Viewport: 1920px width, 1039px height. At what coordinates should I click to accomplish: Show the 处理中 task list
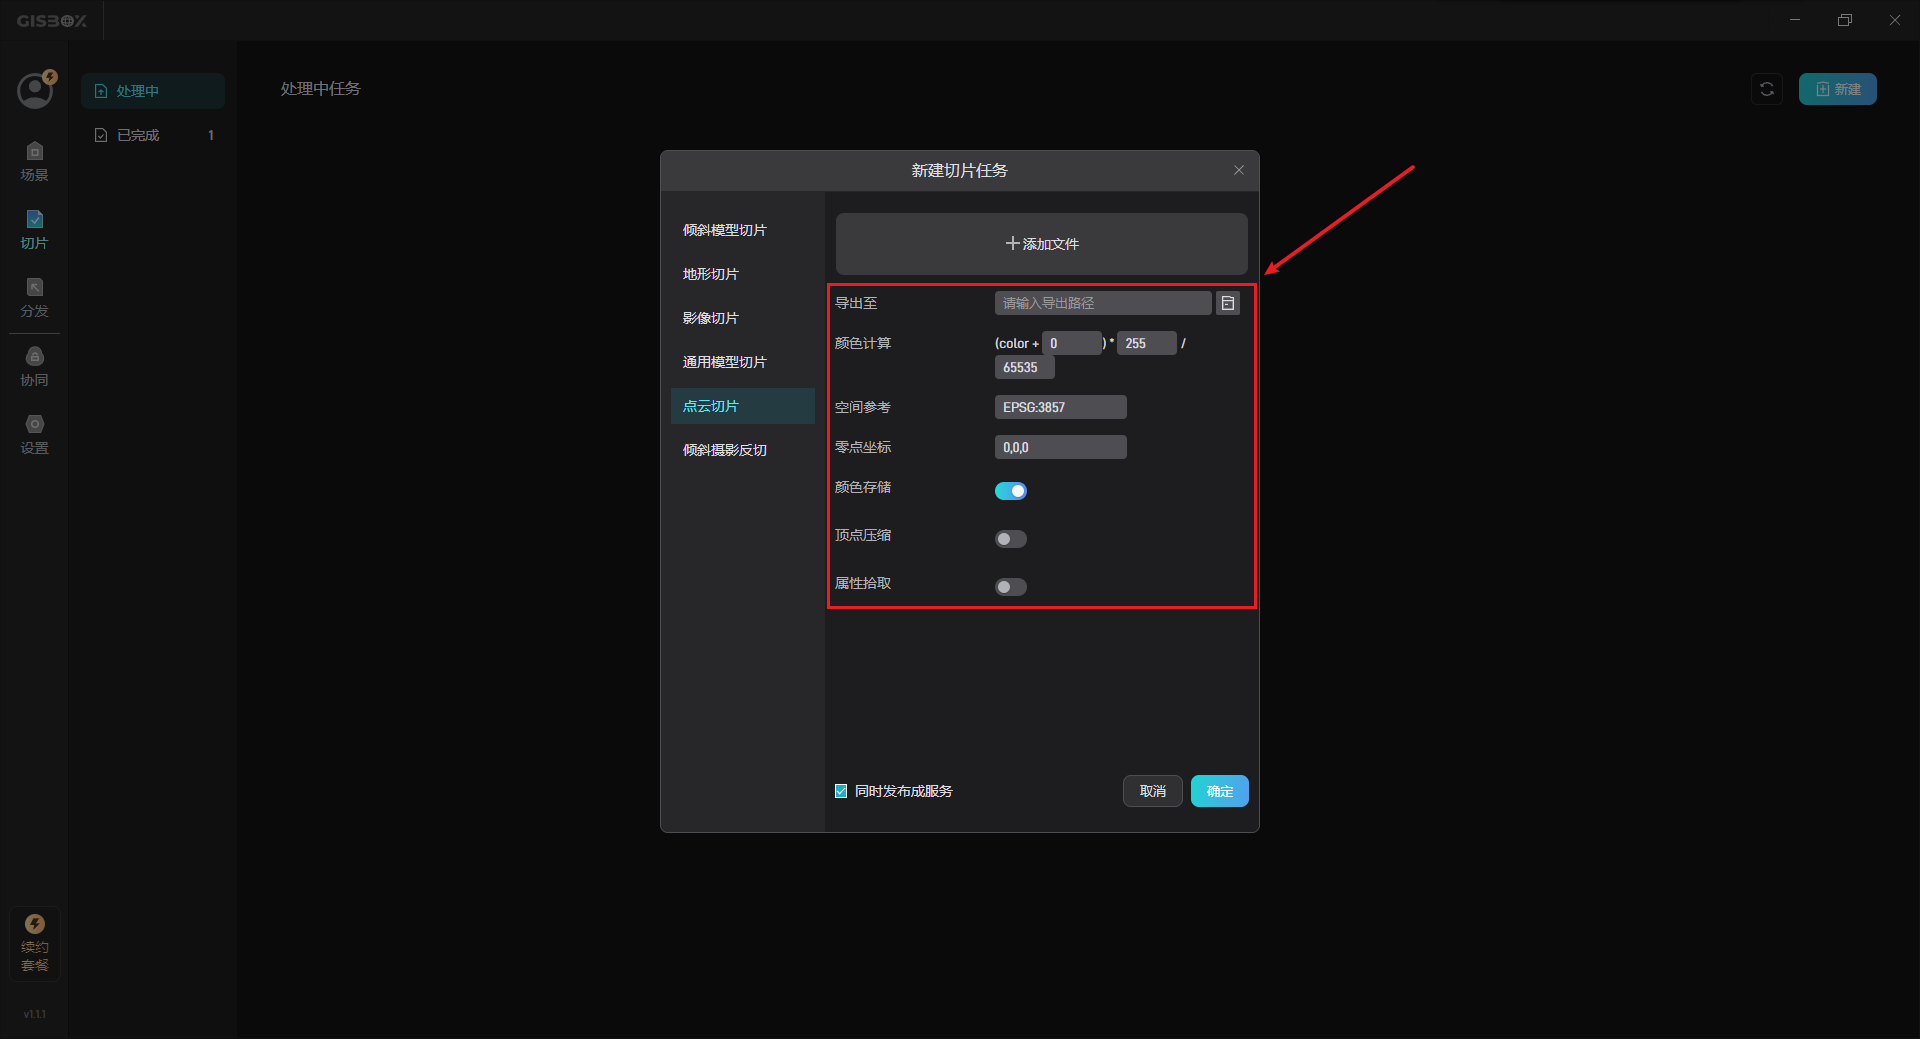click(153, 91)
